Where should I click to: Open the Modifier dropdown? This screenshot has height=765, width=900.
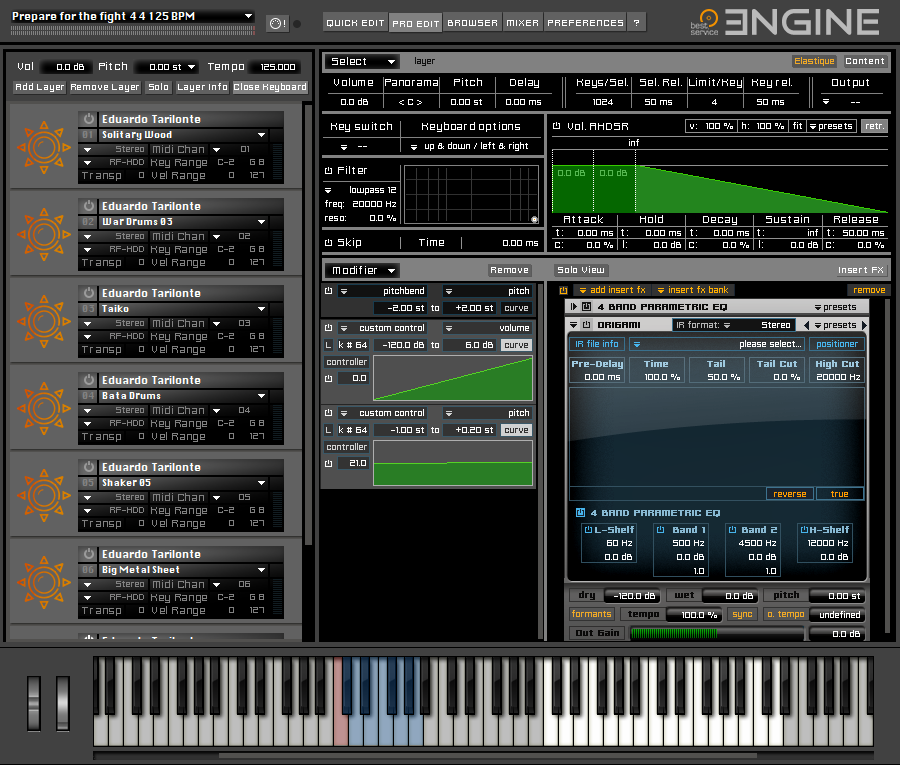pyautogui.click(x=362, y=270)
